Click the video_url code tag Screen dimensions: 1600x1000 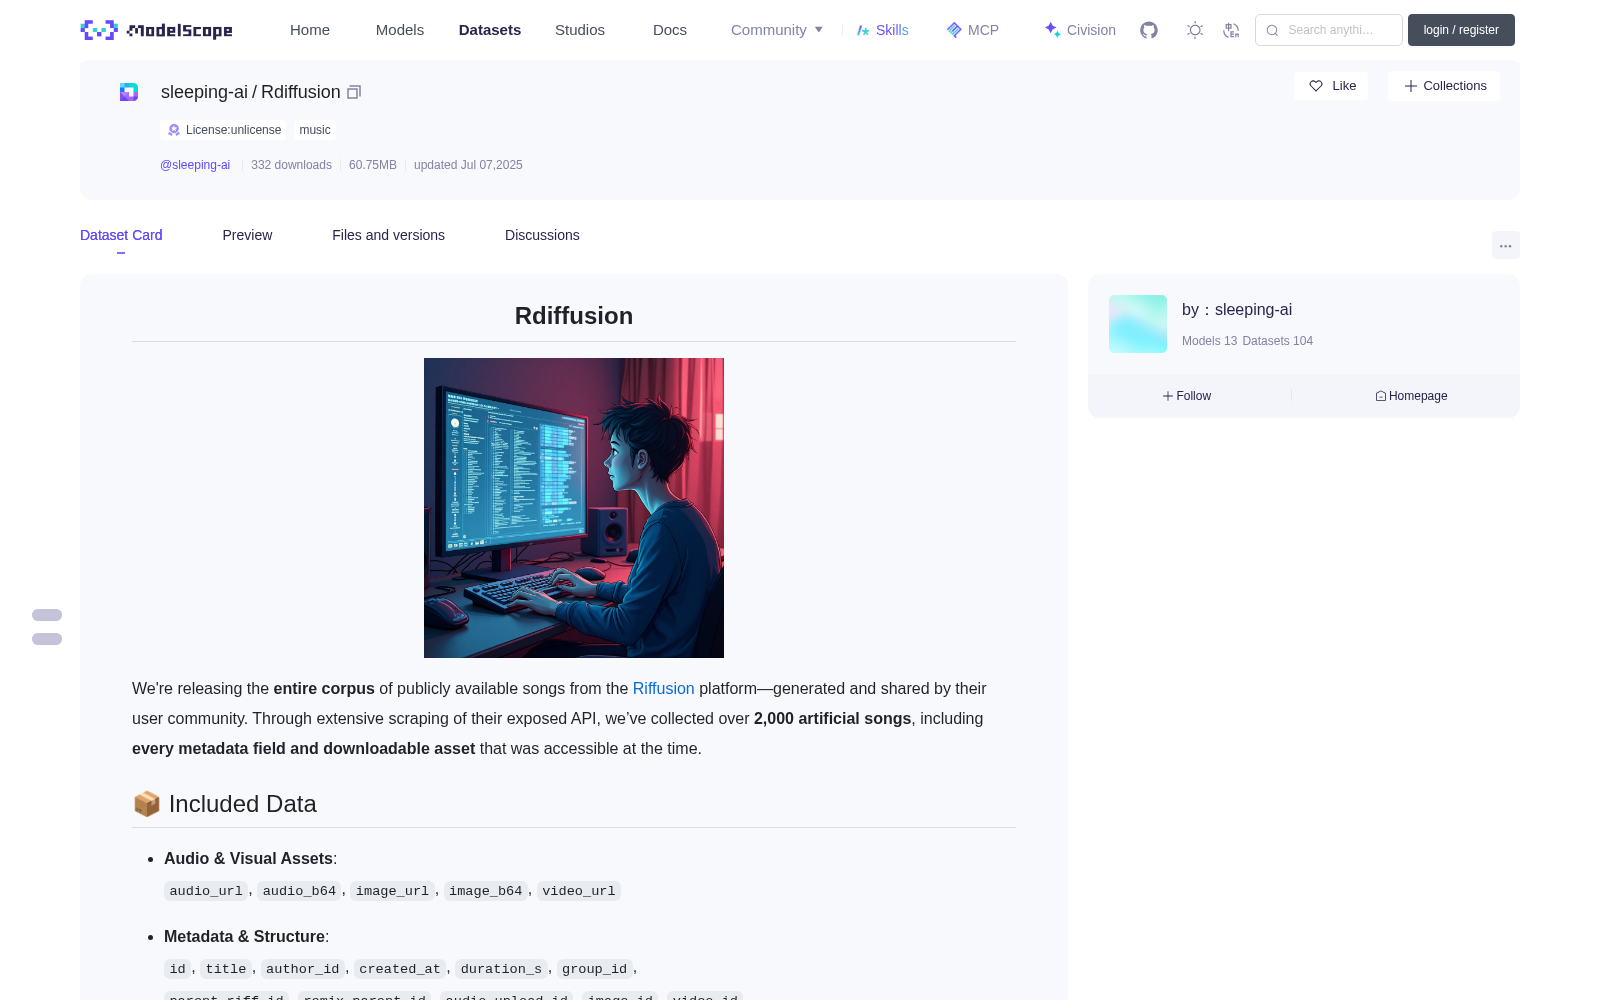pos(579,891)
